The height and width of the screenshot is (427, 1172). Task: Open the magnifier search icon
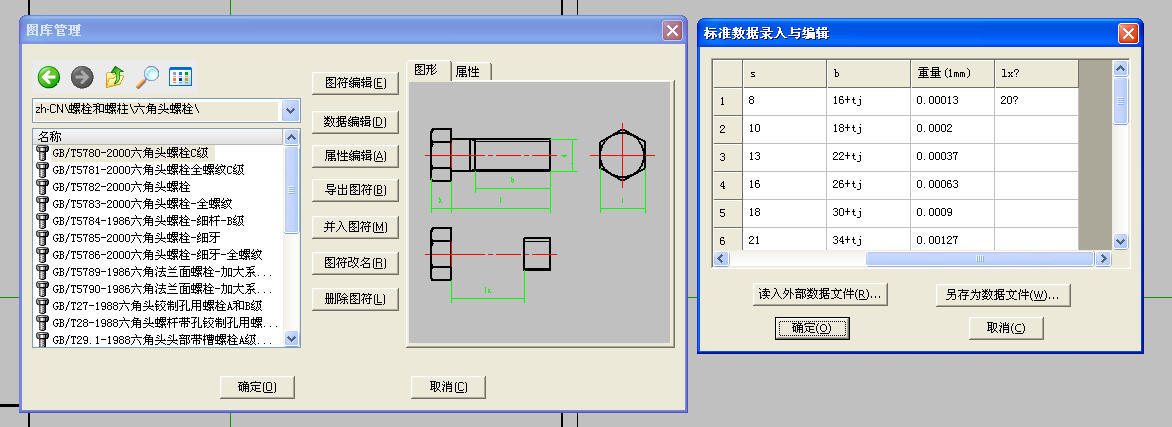tap(147, 77)
